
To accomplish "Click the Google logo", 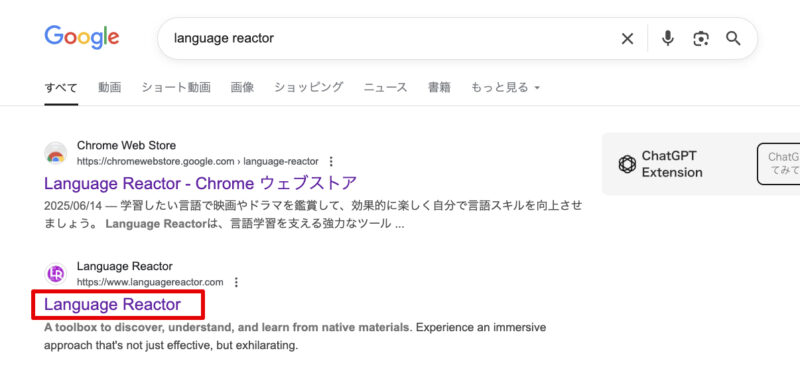I will coord(82,37).
